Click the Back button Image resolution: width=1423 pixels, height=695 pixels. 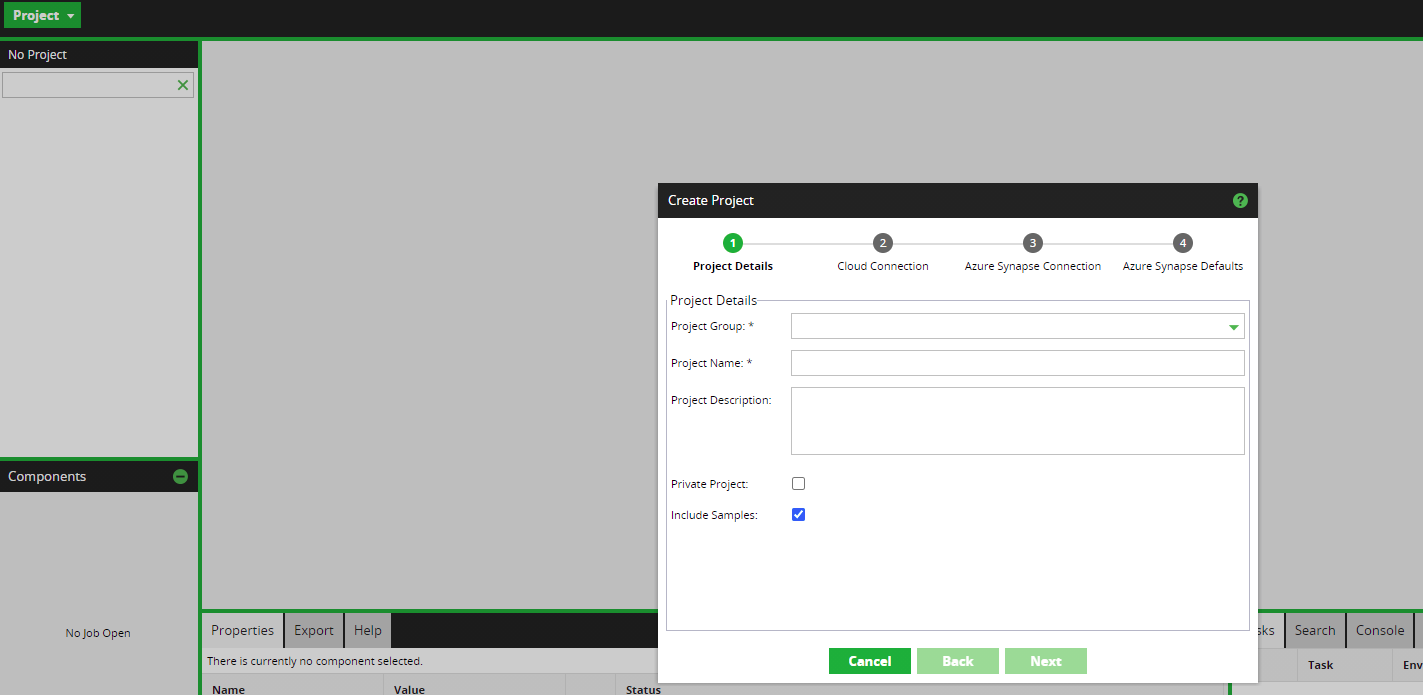(958, 661)
